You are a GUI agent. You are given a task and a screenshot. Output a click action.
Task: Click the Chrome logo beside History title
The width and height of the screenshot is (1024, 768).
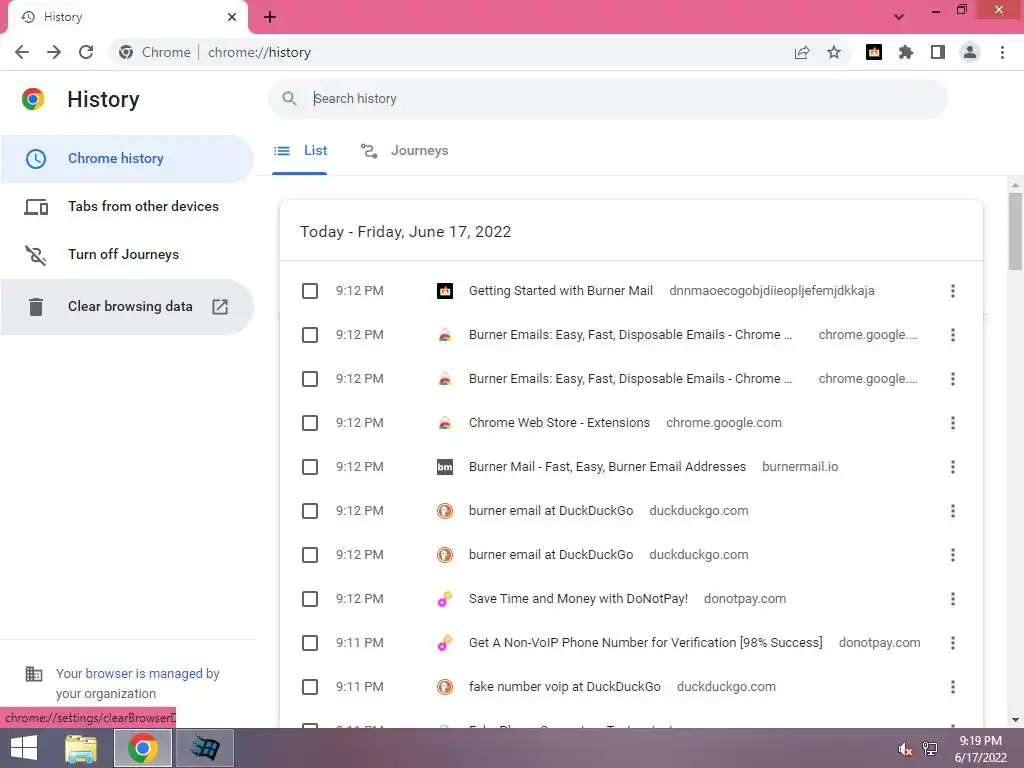(x=33, y=99)
